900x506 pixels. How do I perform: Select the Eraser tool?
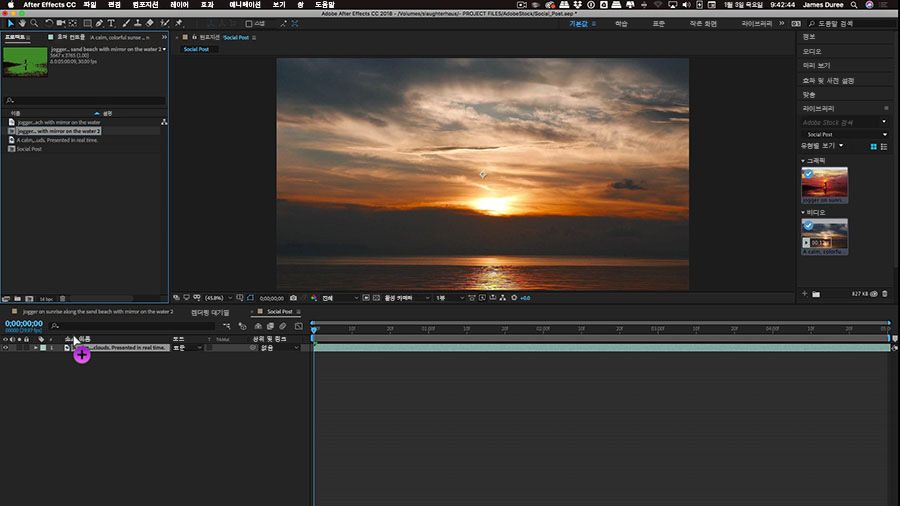coord(150,24)
